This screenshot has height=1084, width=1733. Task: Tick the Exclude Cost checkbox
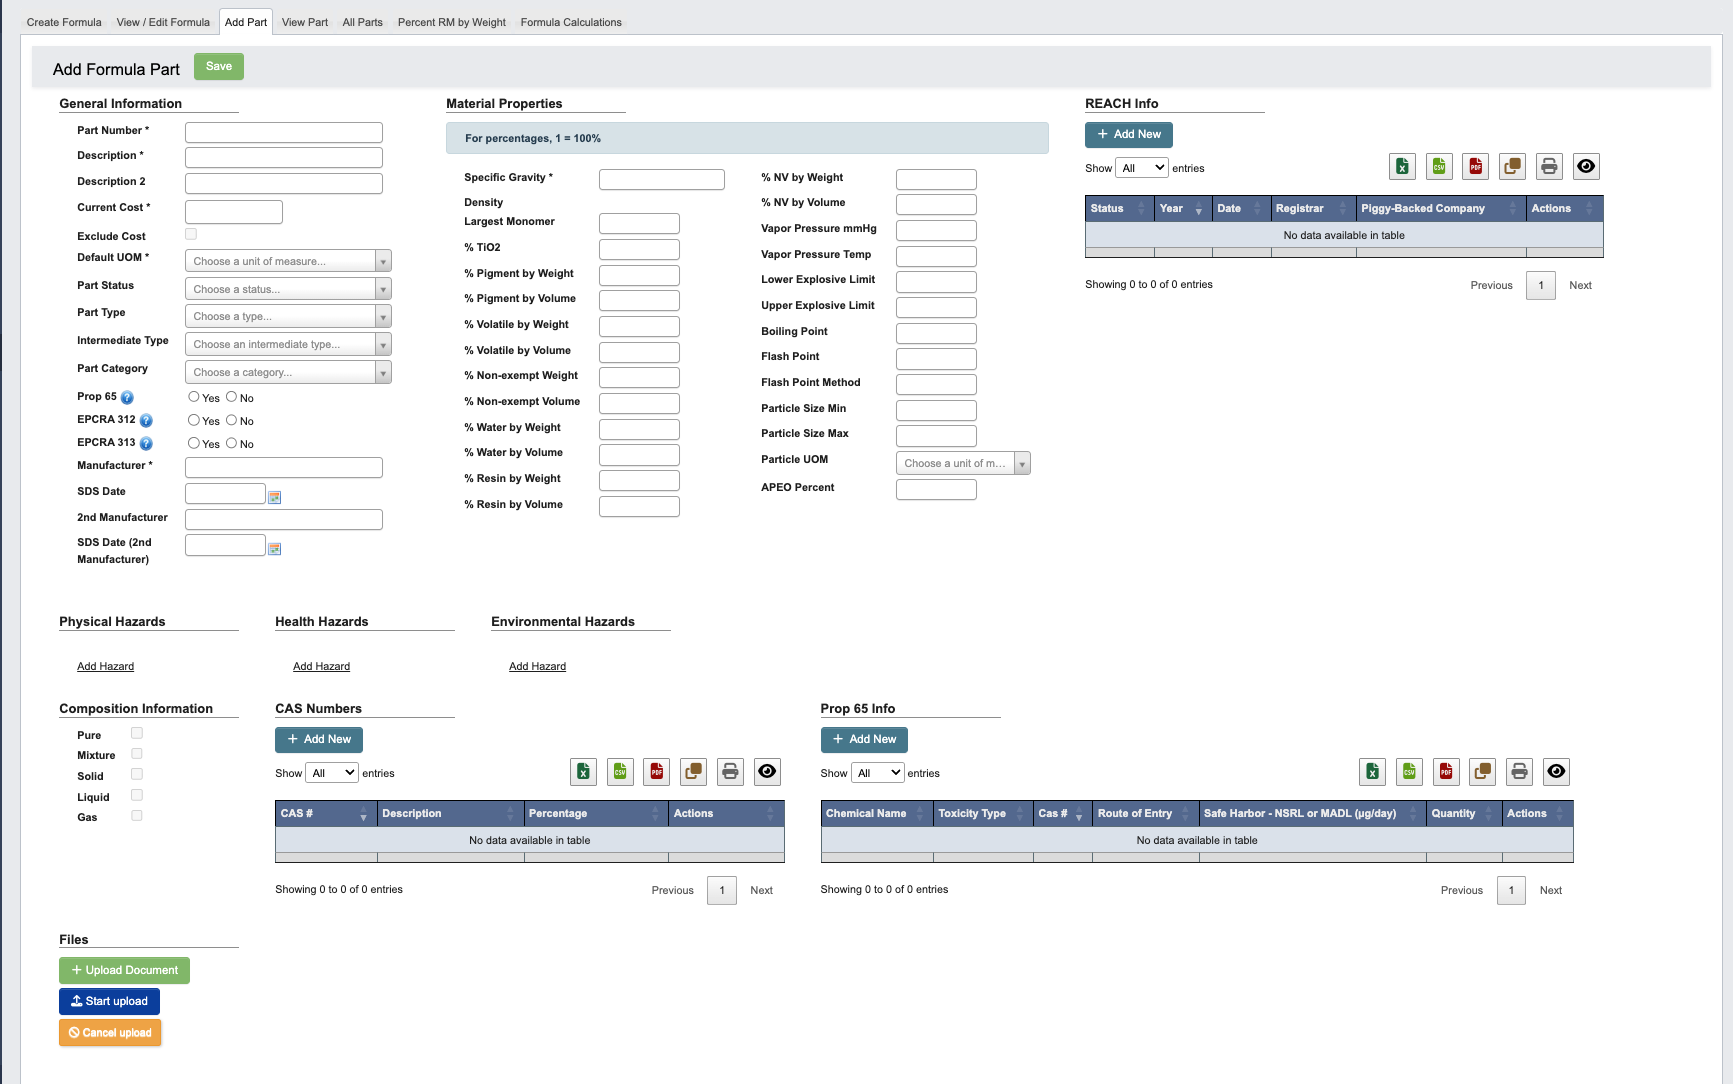pyautogui.click(x=191, y=234)
